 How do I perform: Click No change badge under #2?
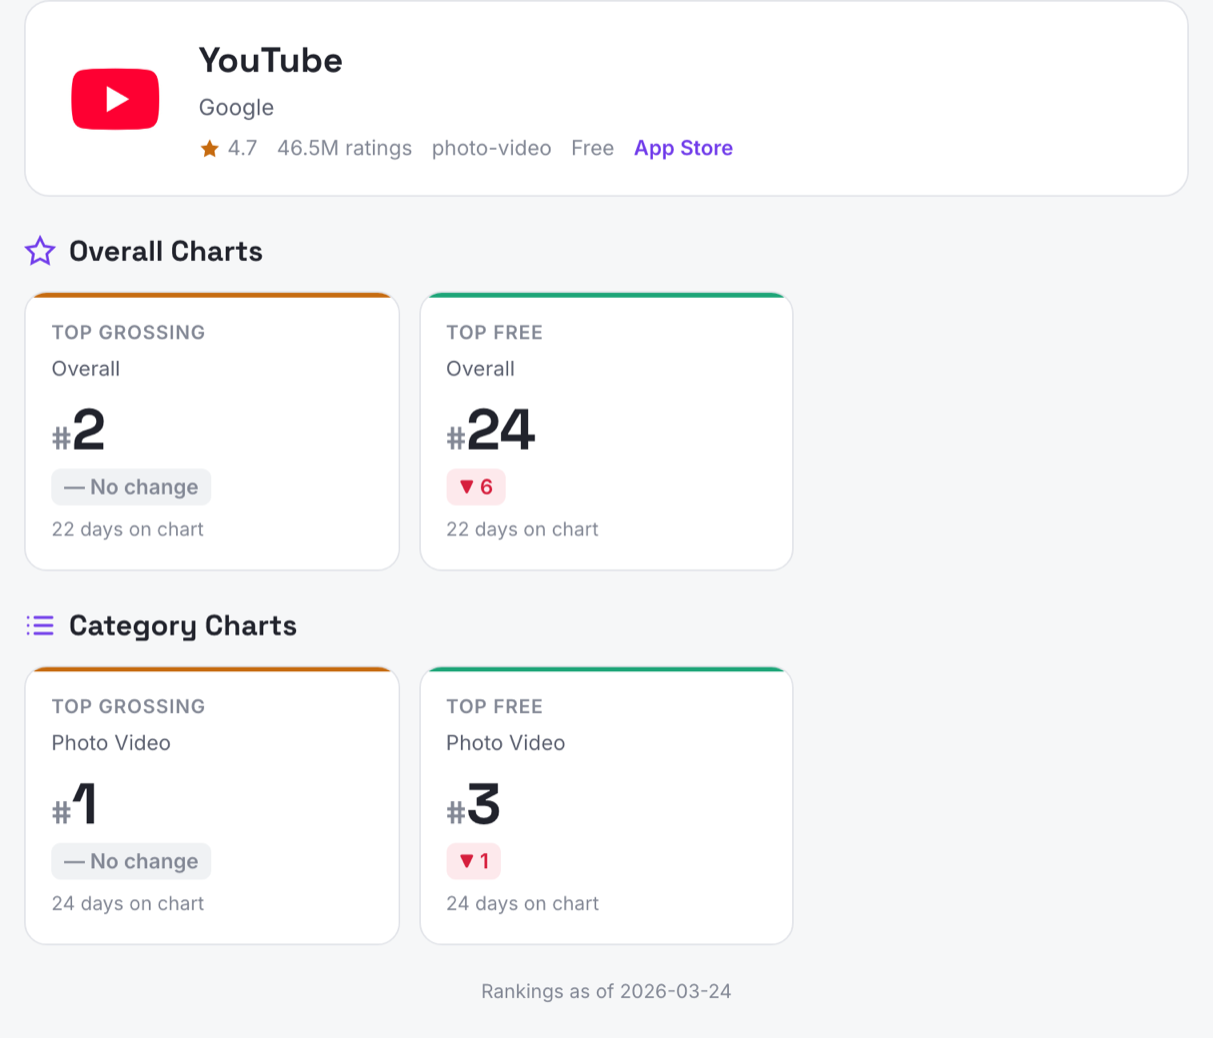coord(131,487)
